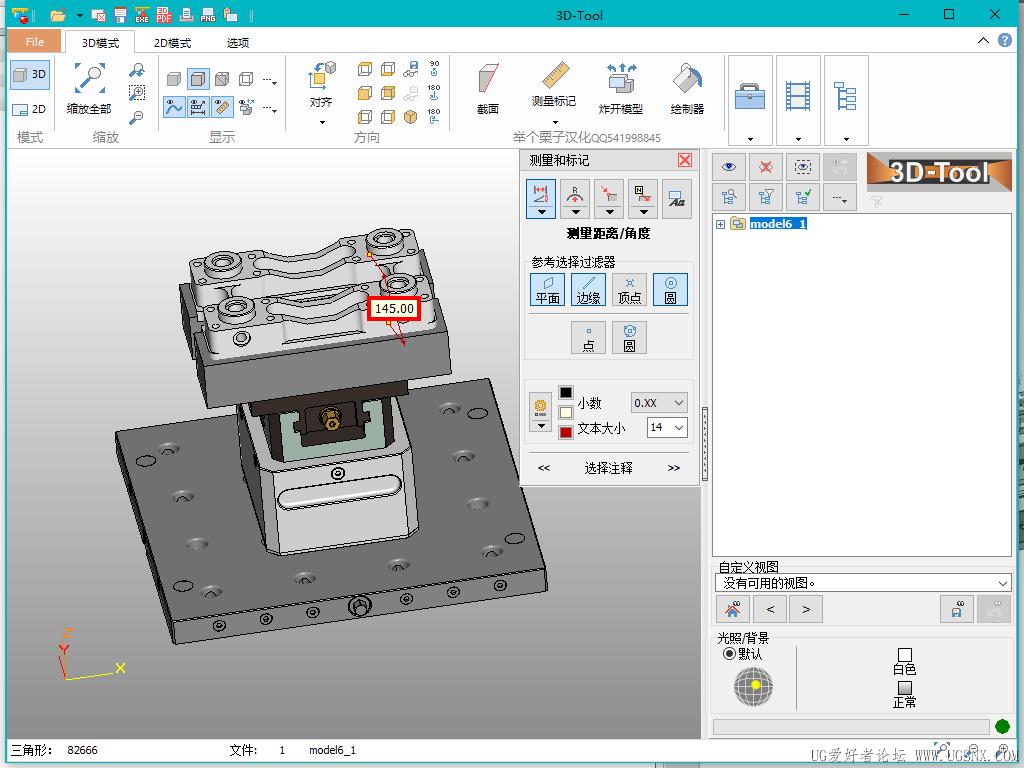This screenshot has height=768, width=1024.
Task: Click the radius measurement tool icon
Action: pyautogui.click(x=575, y=199)
